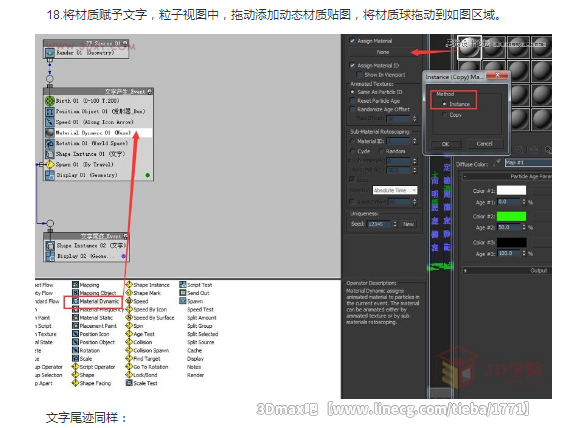The height and width of the screenshot is (428, 569).
Task: Click the Diffuse Color eyedropper icon
Action: (497, 163)
